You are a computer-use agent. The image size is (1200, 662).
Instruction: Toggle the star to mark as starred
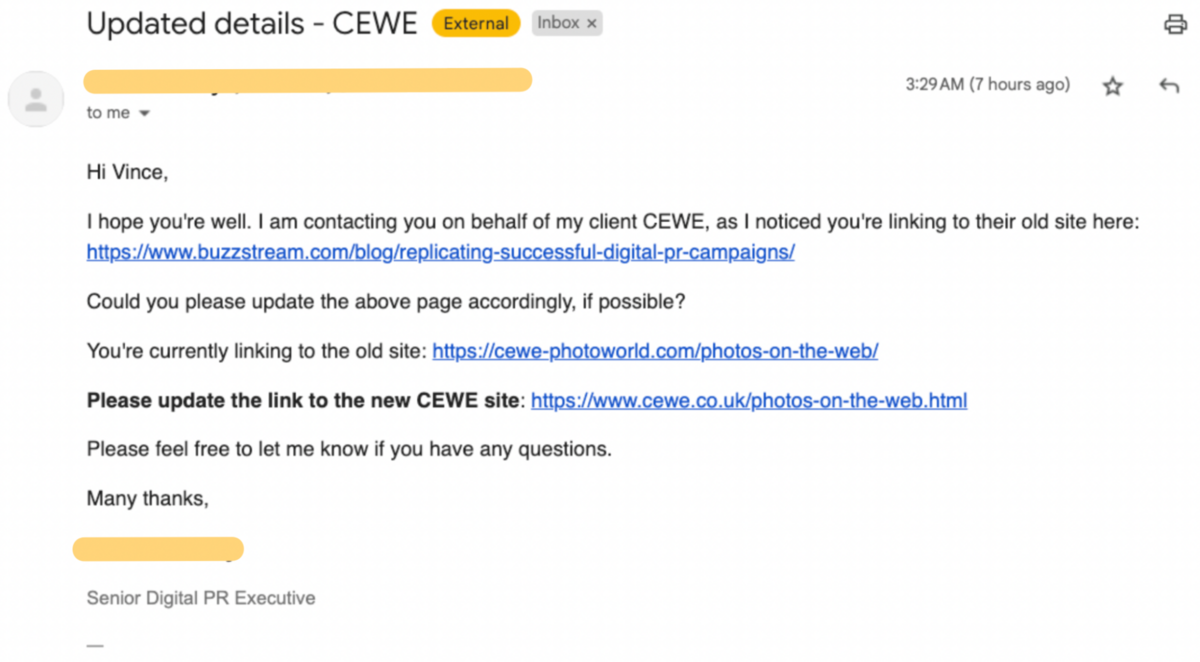click(1112, 86)
